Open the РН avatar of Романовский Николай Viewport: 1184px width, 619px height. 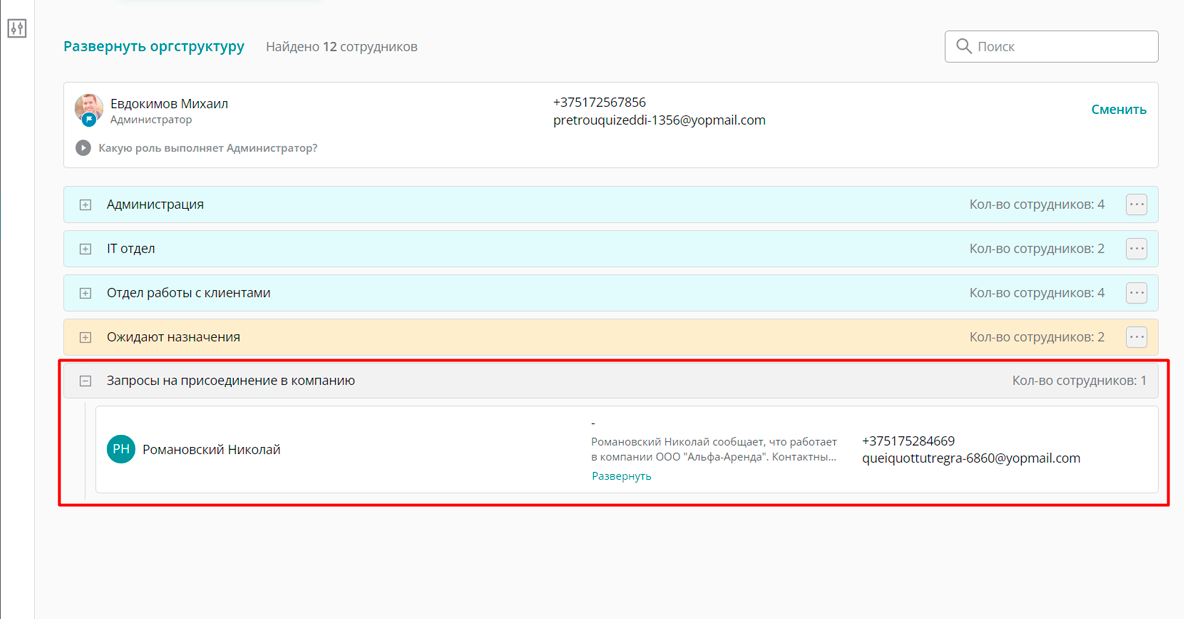pos(121,449)
